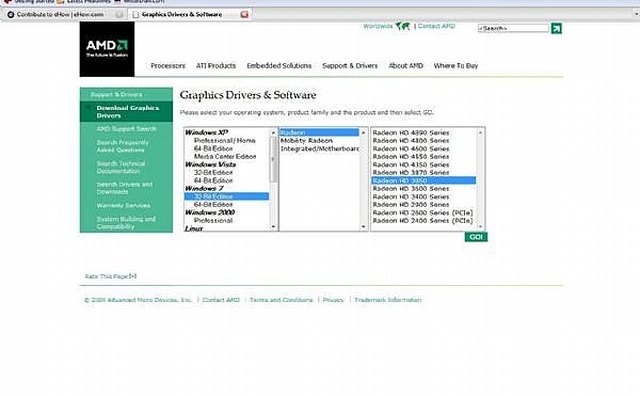Click operating system list scroll down arrow
Image resolution: width=640 pixels, height=396 pixels.
[x=273, y=227]
